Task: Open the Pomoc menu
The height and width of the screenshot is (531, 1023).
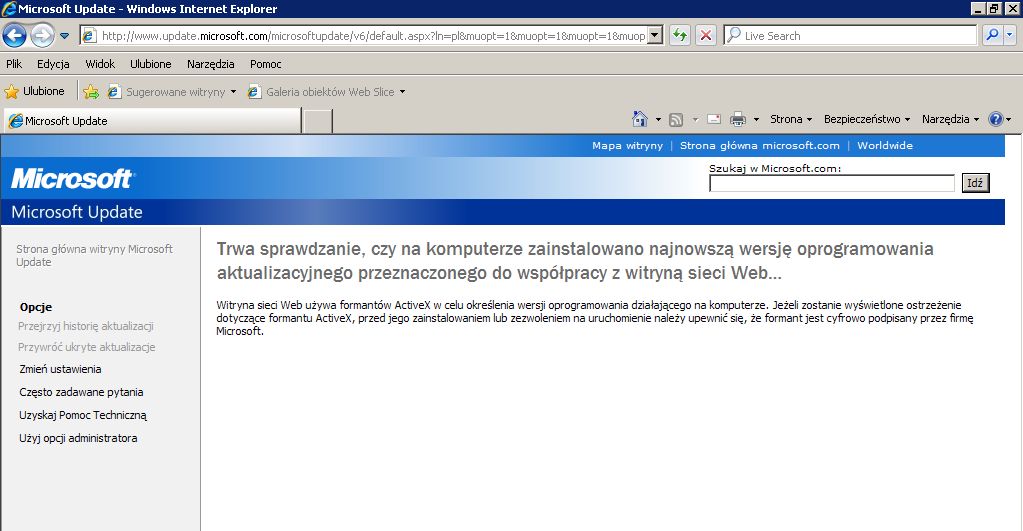Action: pyautogui.click(x=266, y=64)
